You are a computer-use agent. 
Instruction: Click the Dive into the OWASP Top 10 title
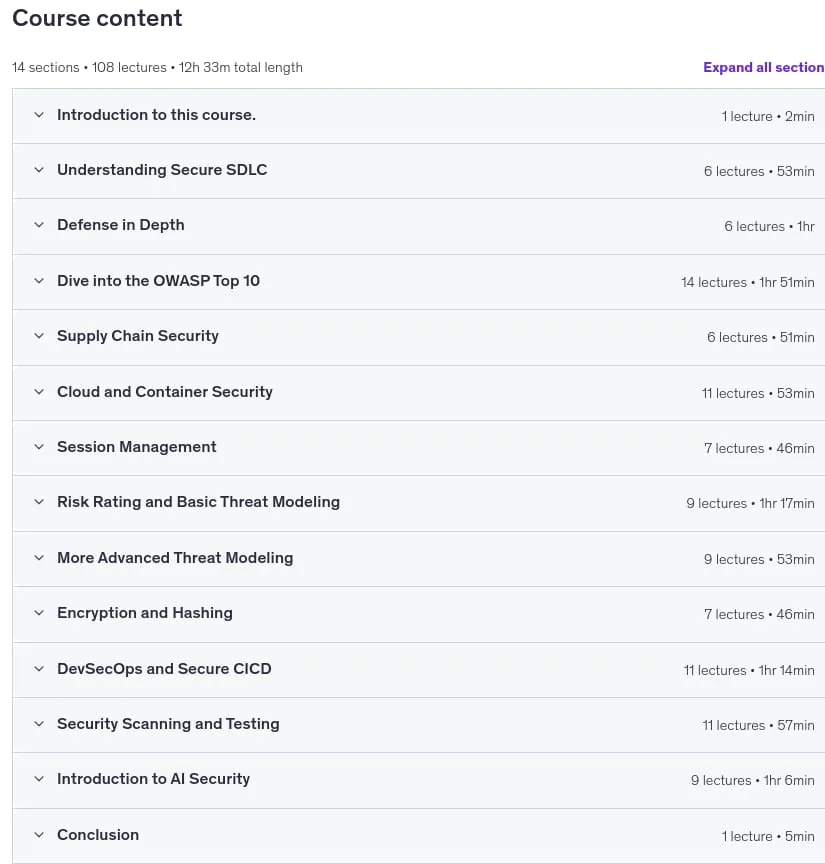tap(158, 280)
